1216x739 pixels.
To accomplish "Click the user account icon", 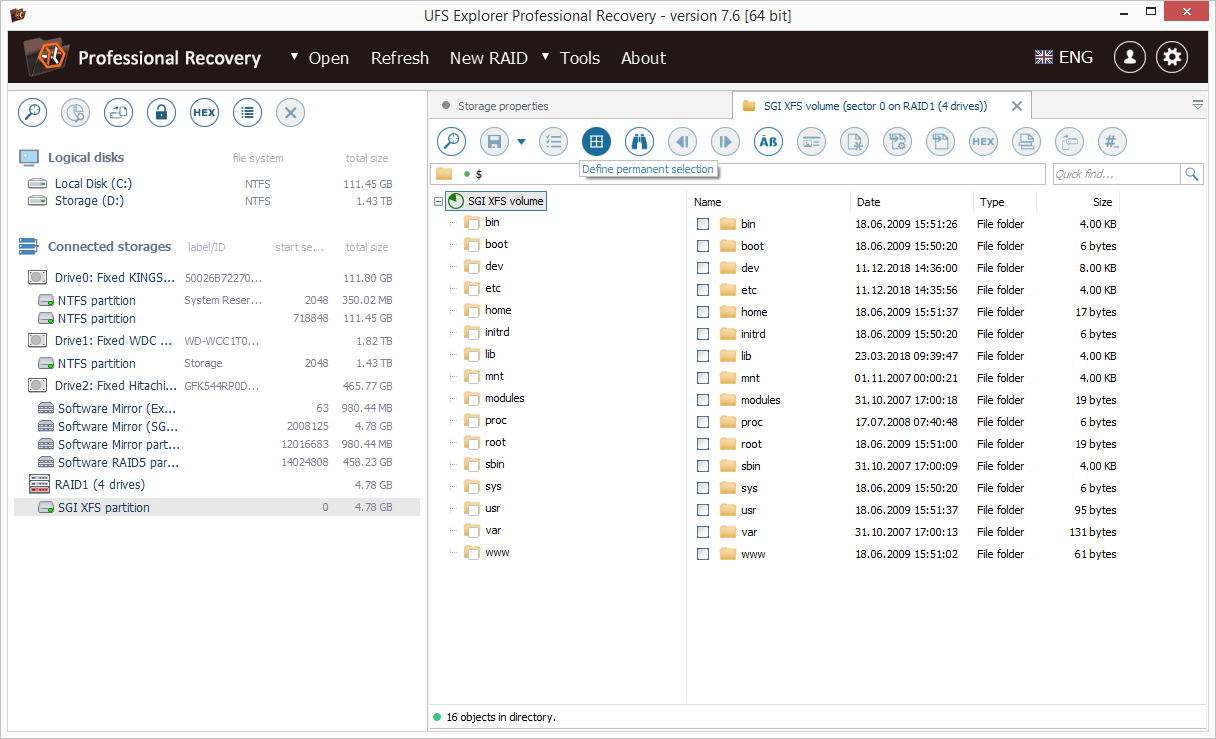I will (1129, 57).
